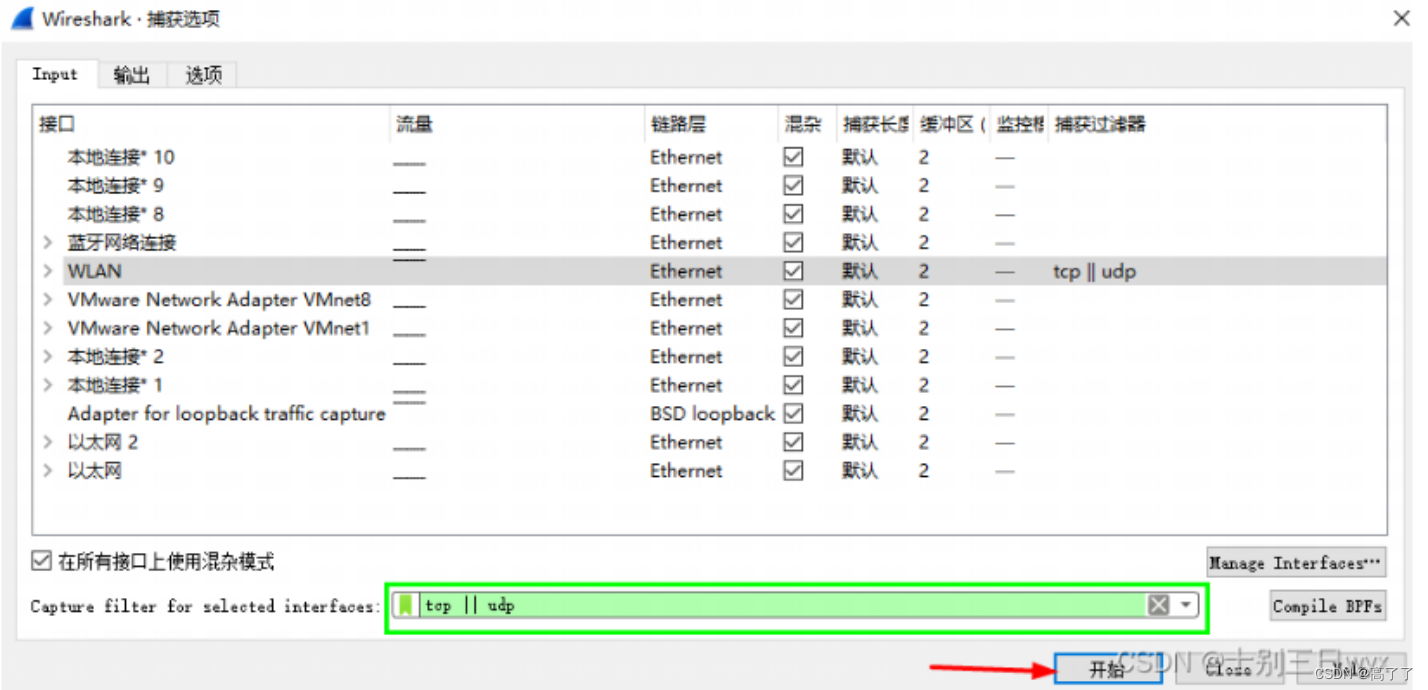This screenshot has width=1428, height=690.
Task: Click tcp || udp filter cell in WLAN row
Action: pyautogui.click(x=1095, y=271)
